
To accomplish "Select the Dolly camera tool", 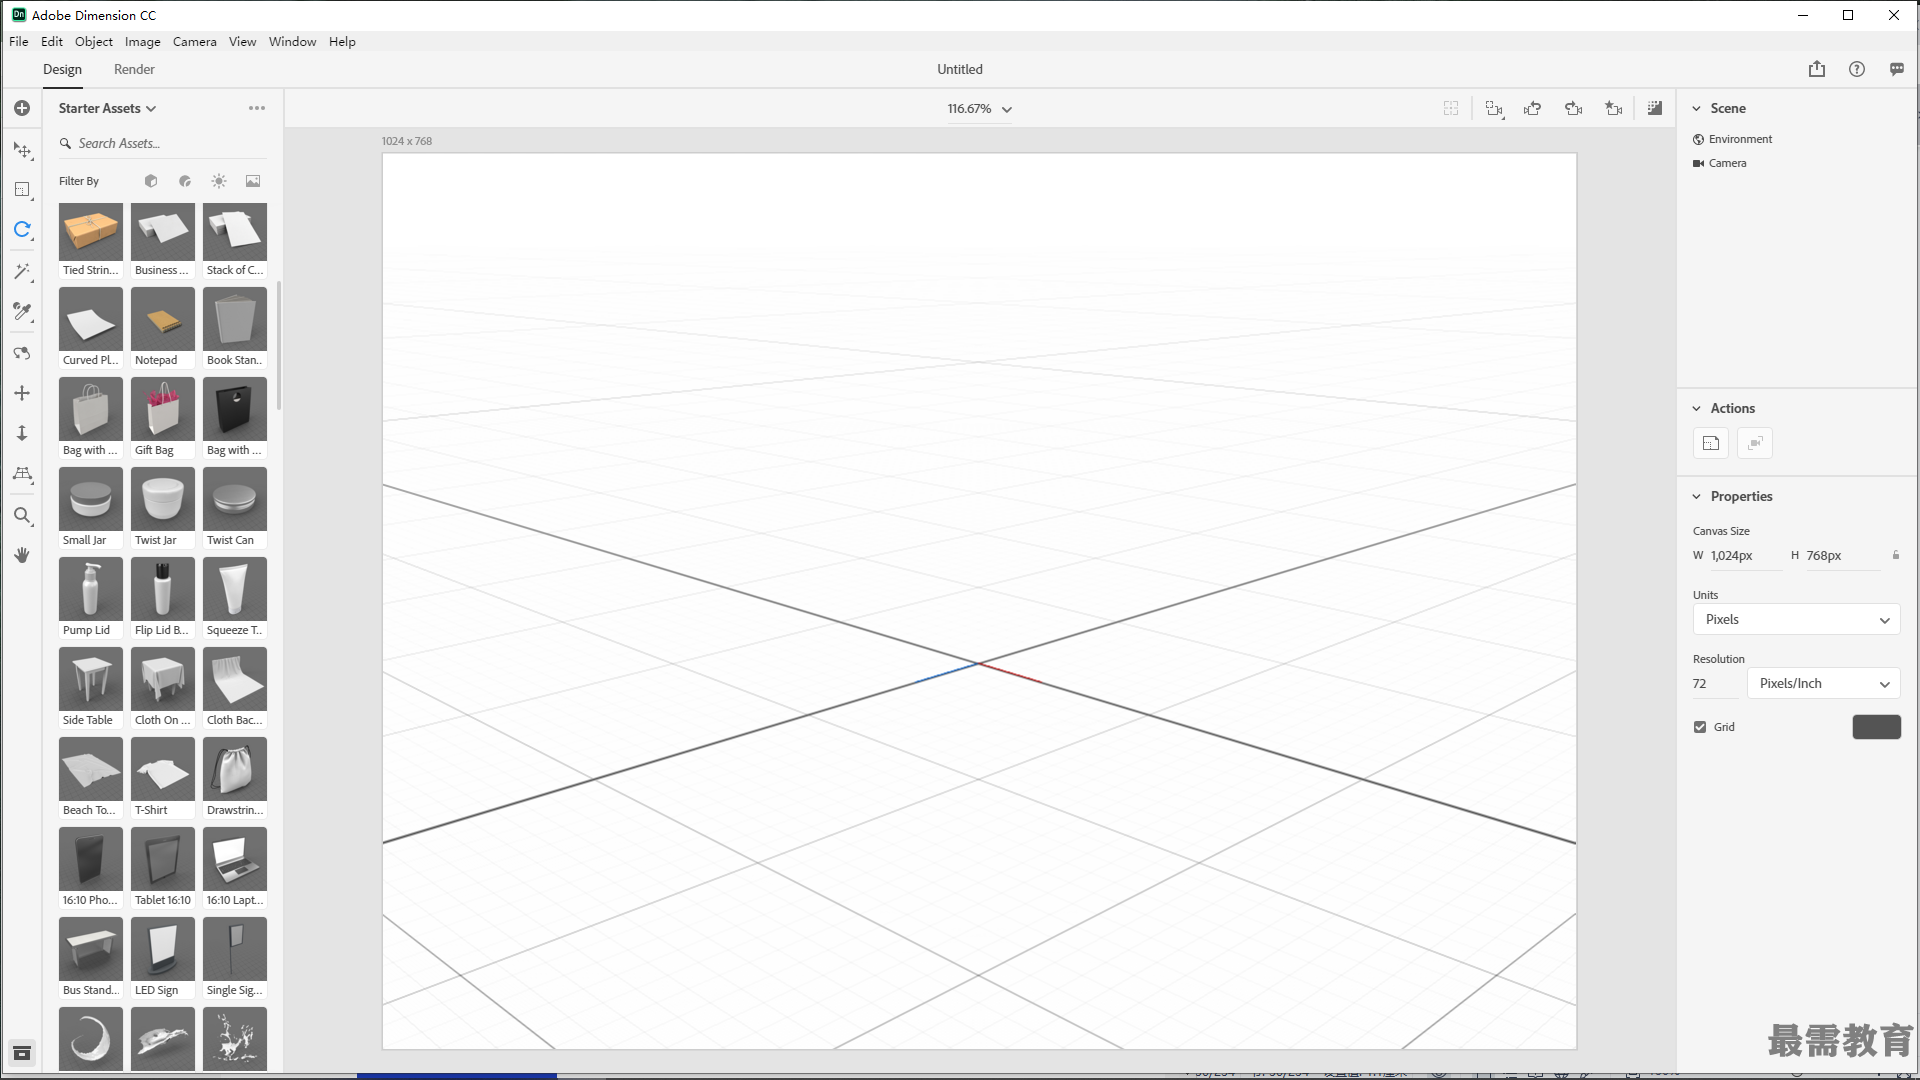I will [22, 433].
